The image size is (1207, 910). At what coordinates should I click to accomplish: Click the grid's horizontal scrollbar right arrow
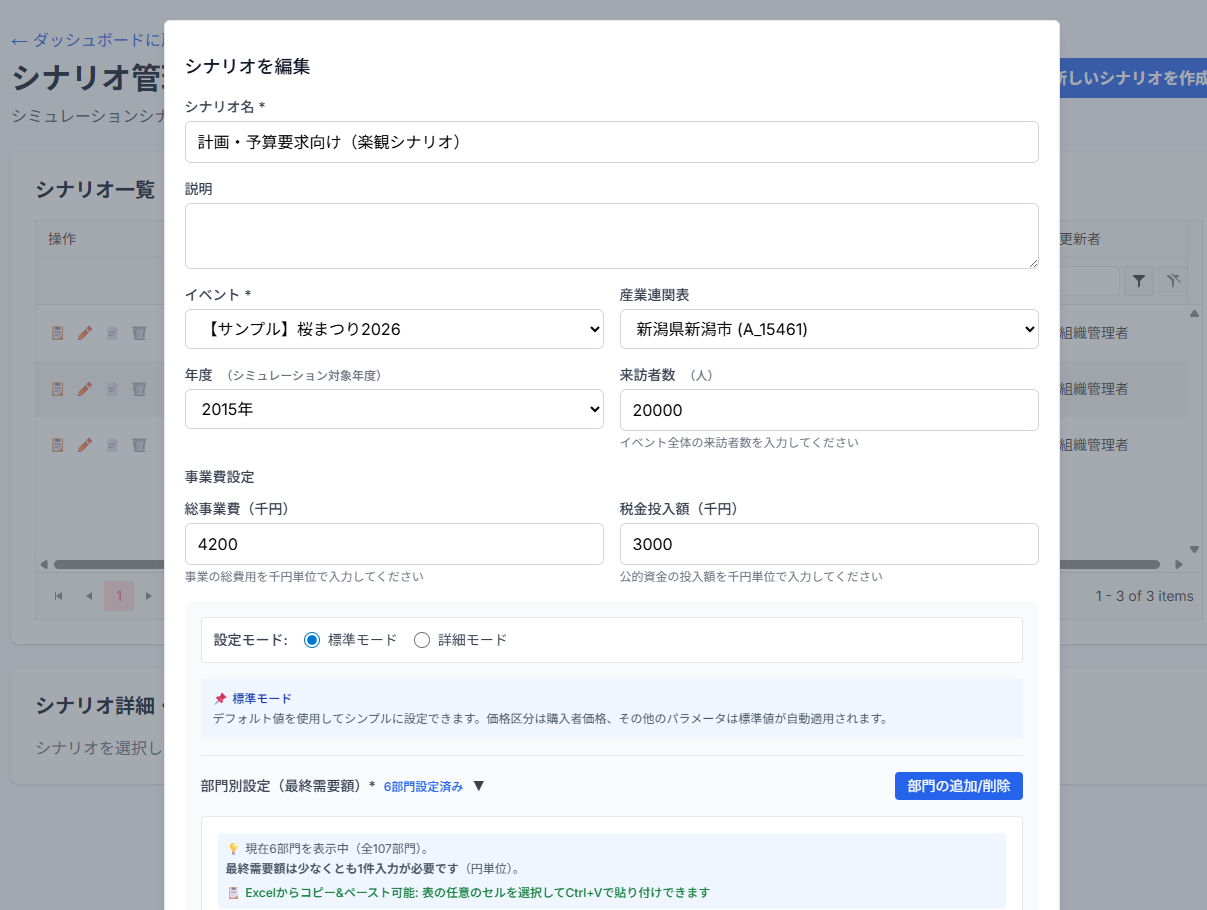pos(1179,564)
